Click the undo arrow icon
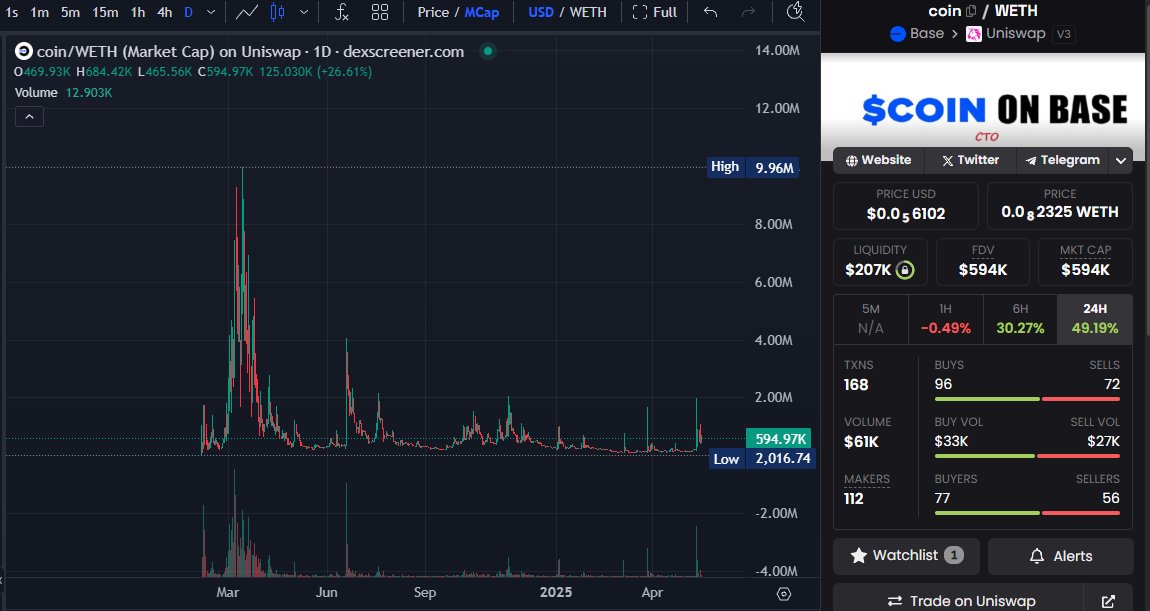 [x=710, y=12]
